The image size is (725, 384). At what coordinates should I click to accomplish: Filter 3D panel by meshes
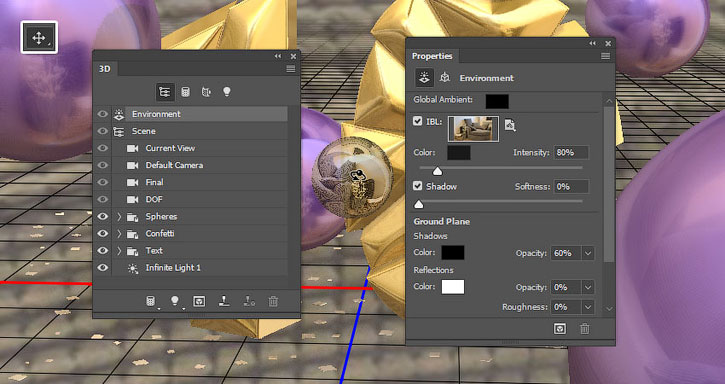point(185,92)
